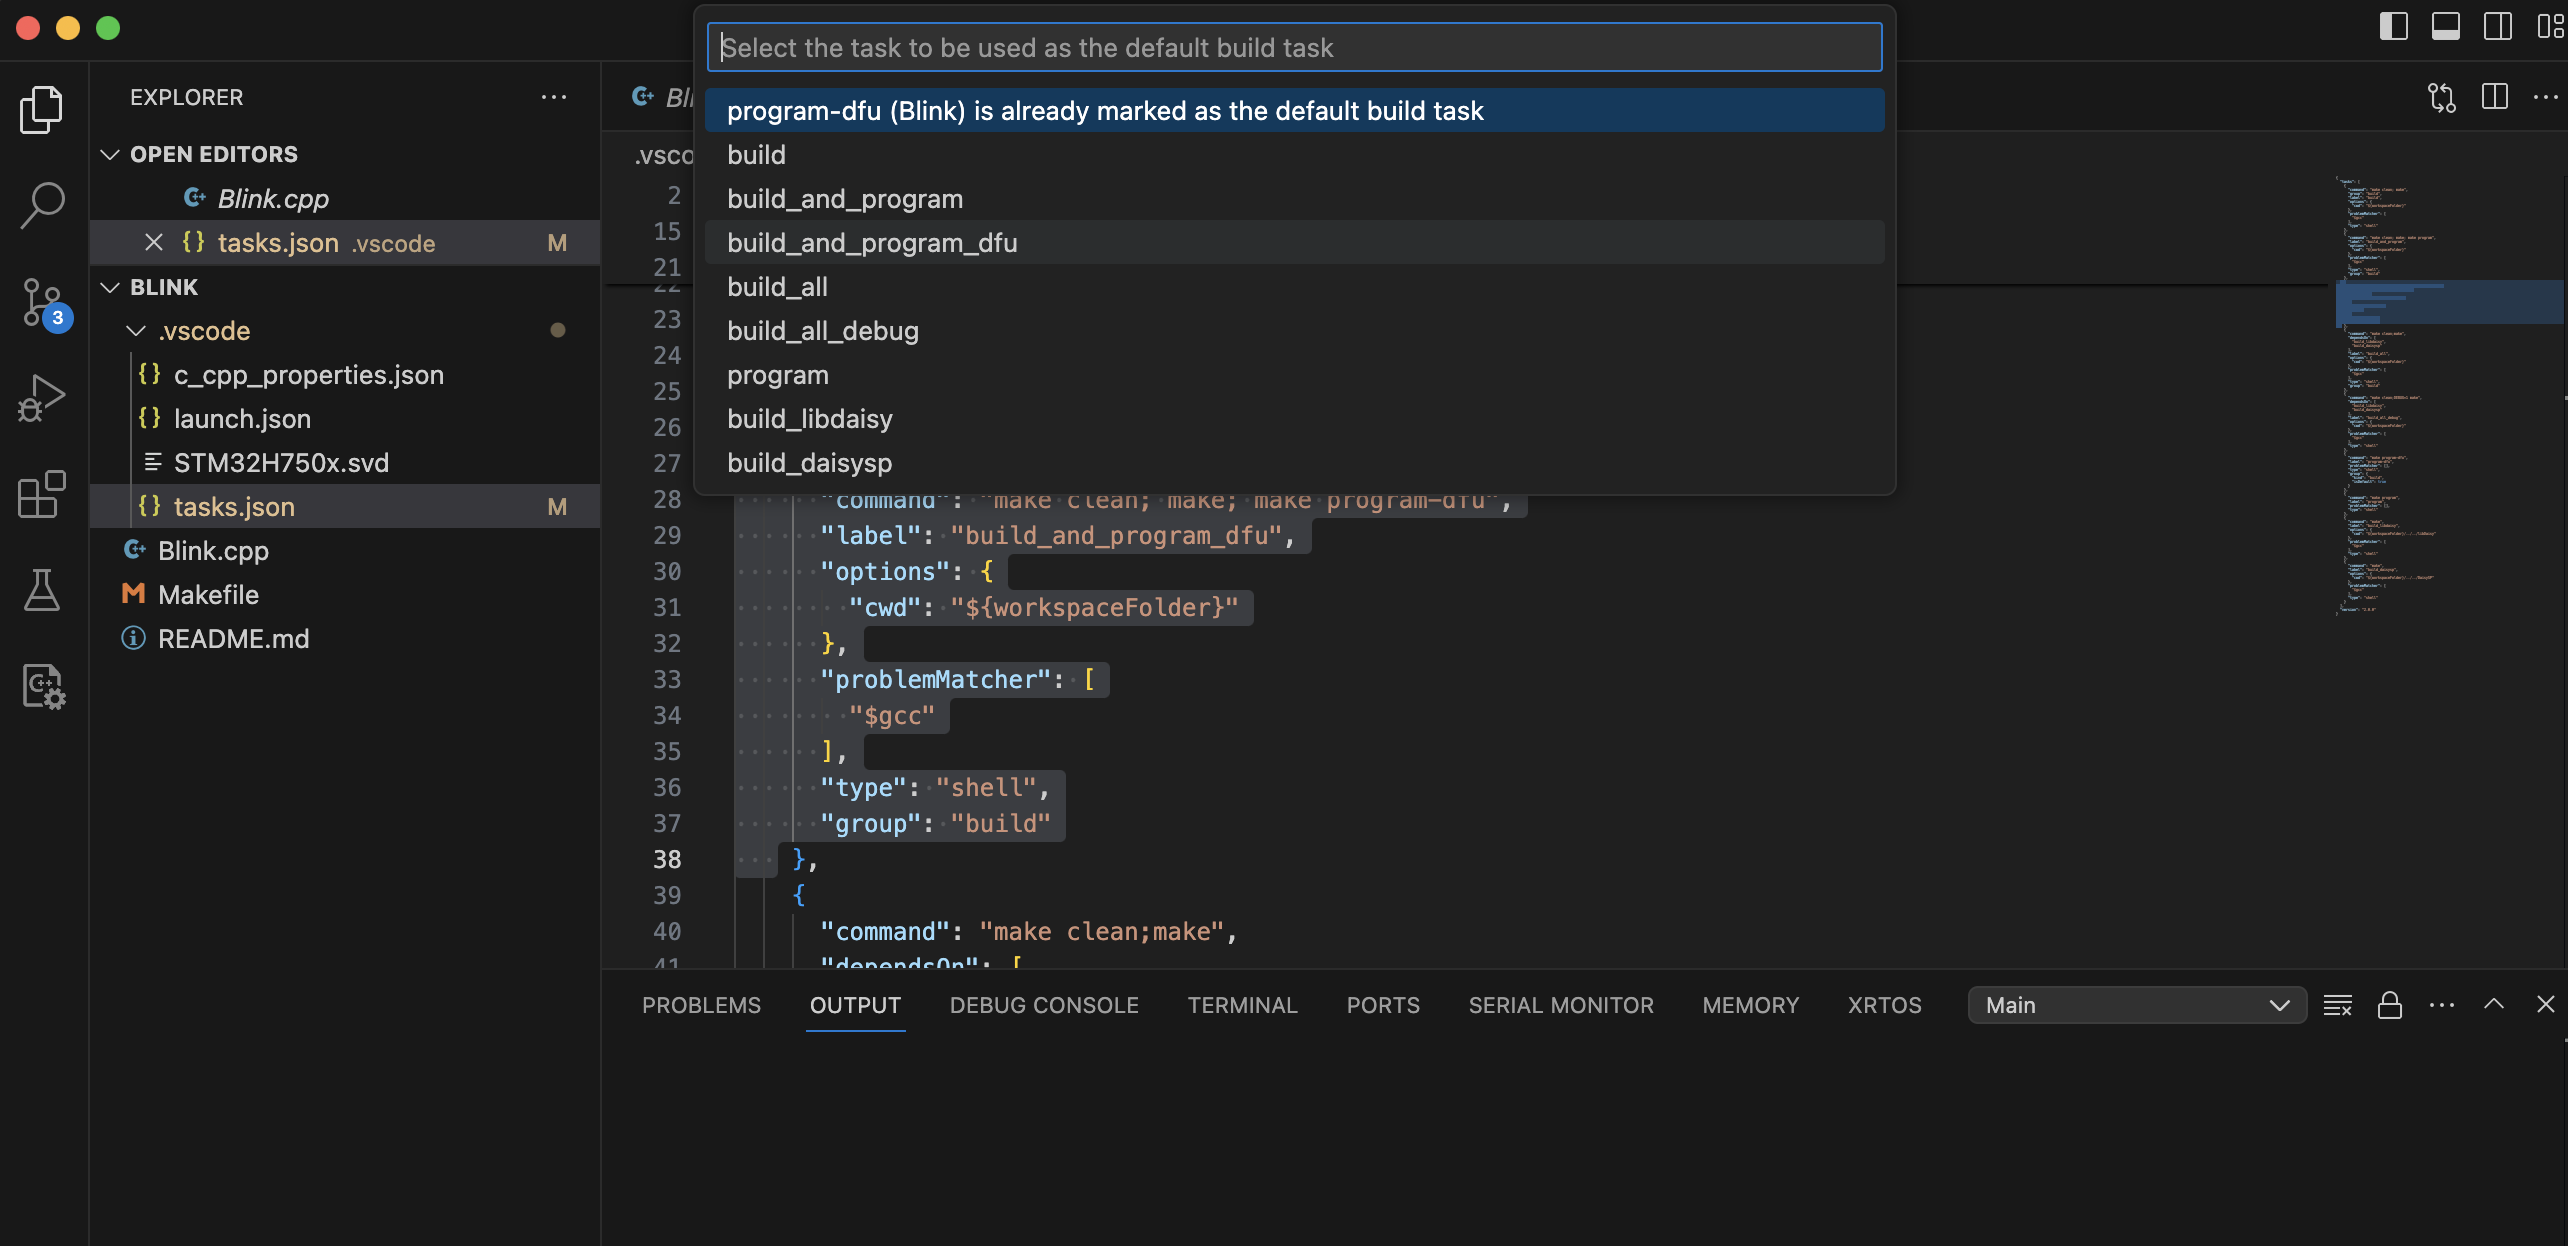Screen dimensions: 2568x1246
Task: Toggle secondary side bar layout button
Action: point(2498,26)
